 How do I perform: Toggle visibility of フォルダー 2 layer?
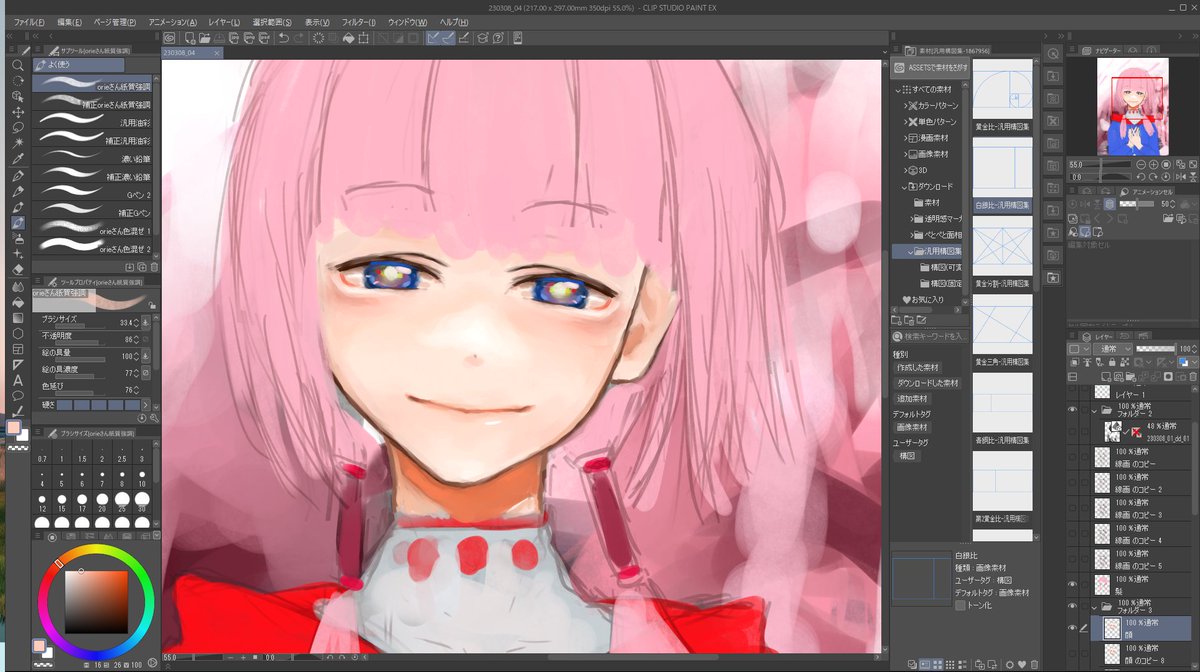click(1073, 410)
